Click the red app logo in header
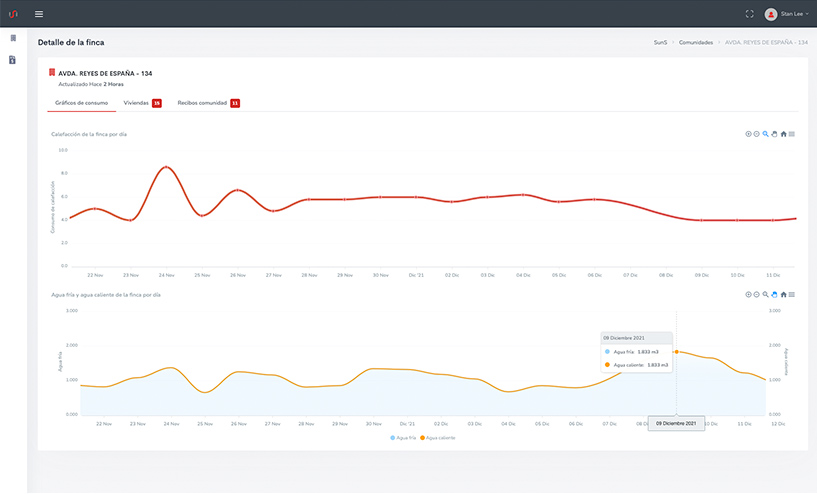 coord(13,14)
